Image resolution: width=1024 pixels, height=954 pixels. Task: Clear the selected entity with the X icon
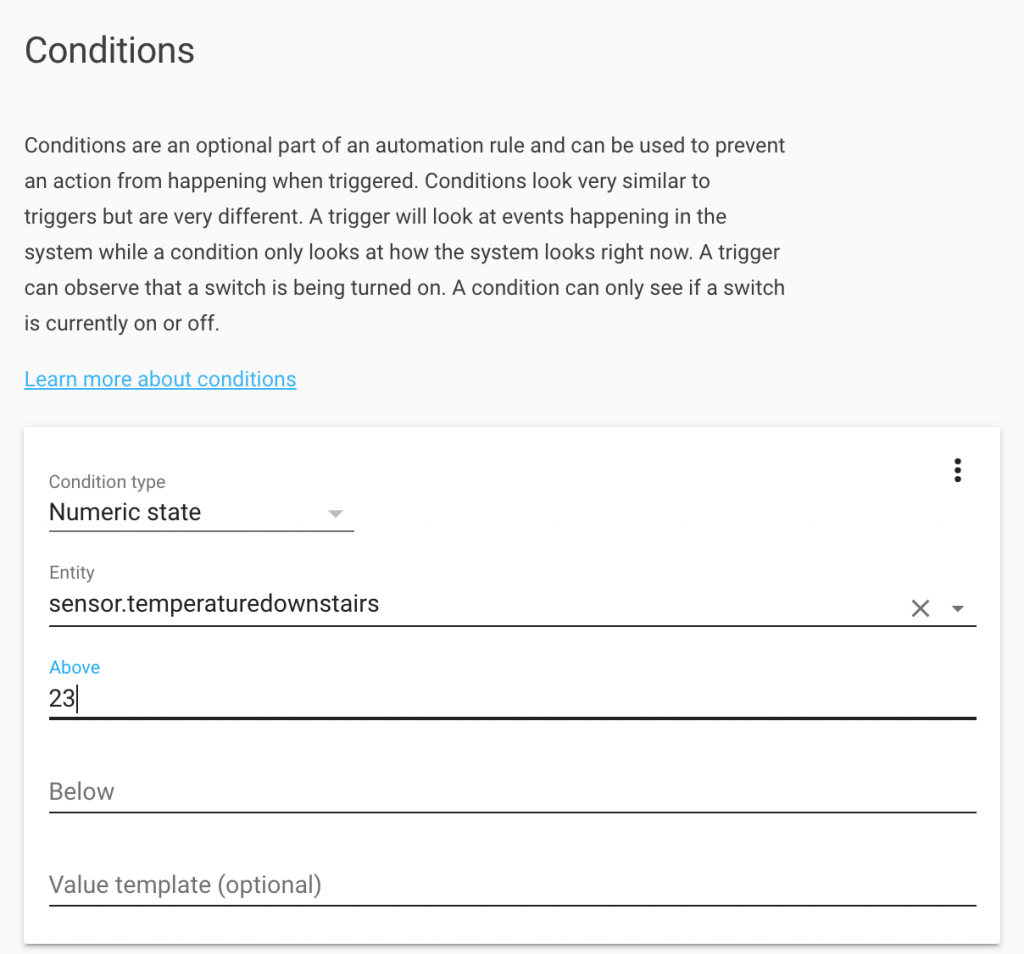pos(920,609)
